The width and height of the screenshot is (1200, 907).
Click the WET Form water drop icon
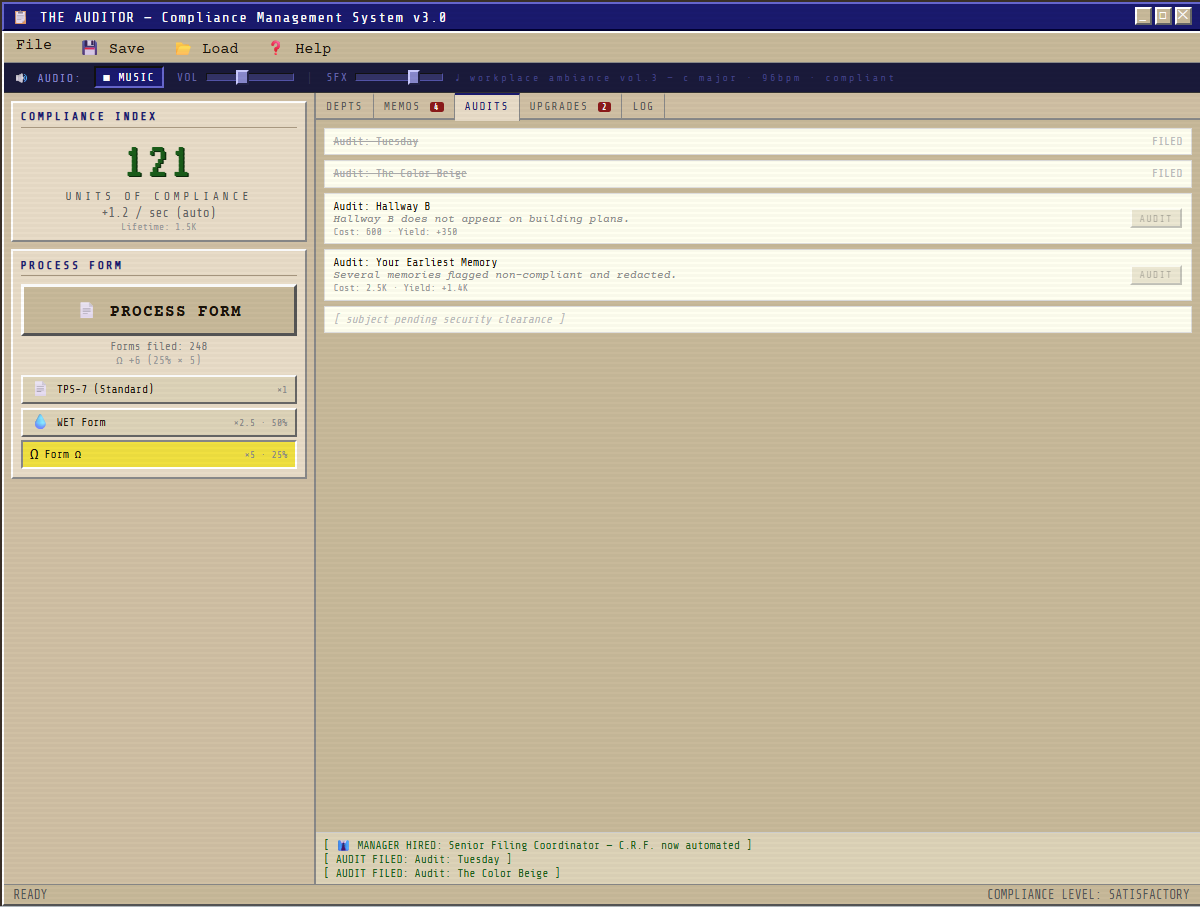tap(40, 422)
